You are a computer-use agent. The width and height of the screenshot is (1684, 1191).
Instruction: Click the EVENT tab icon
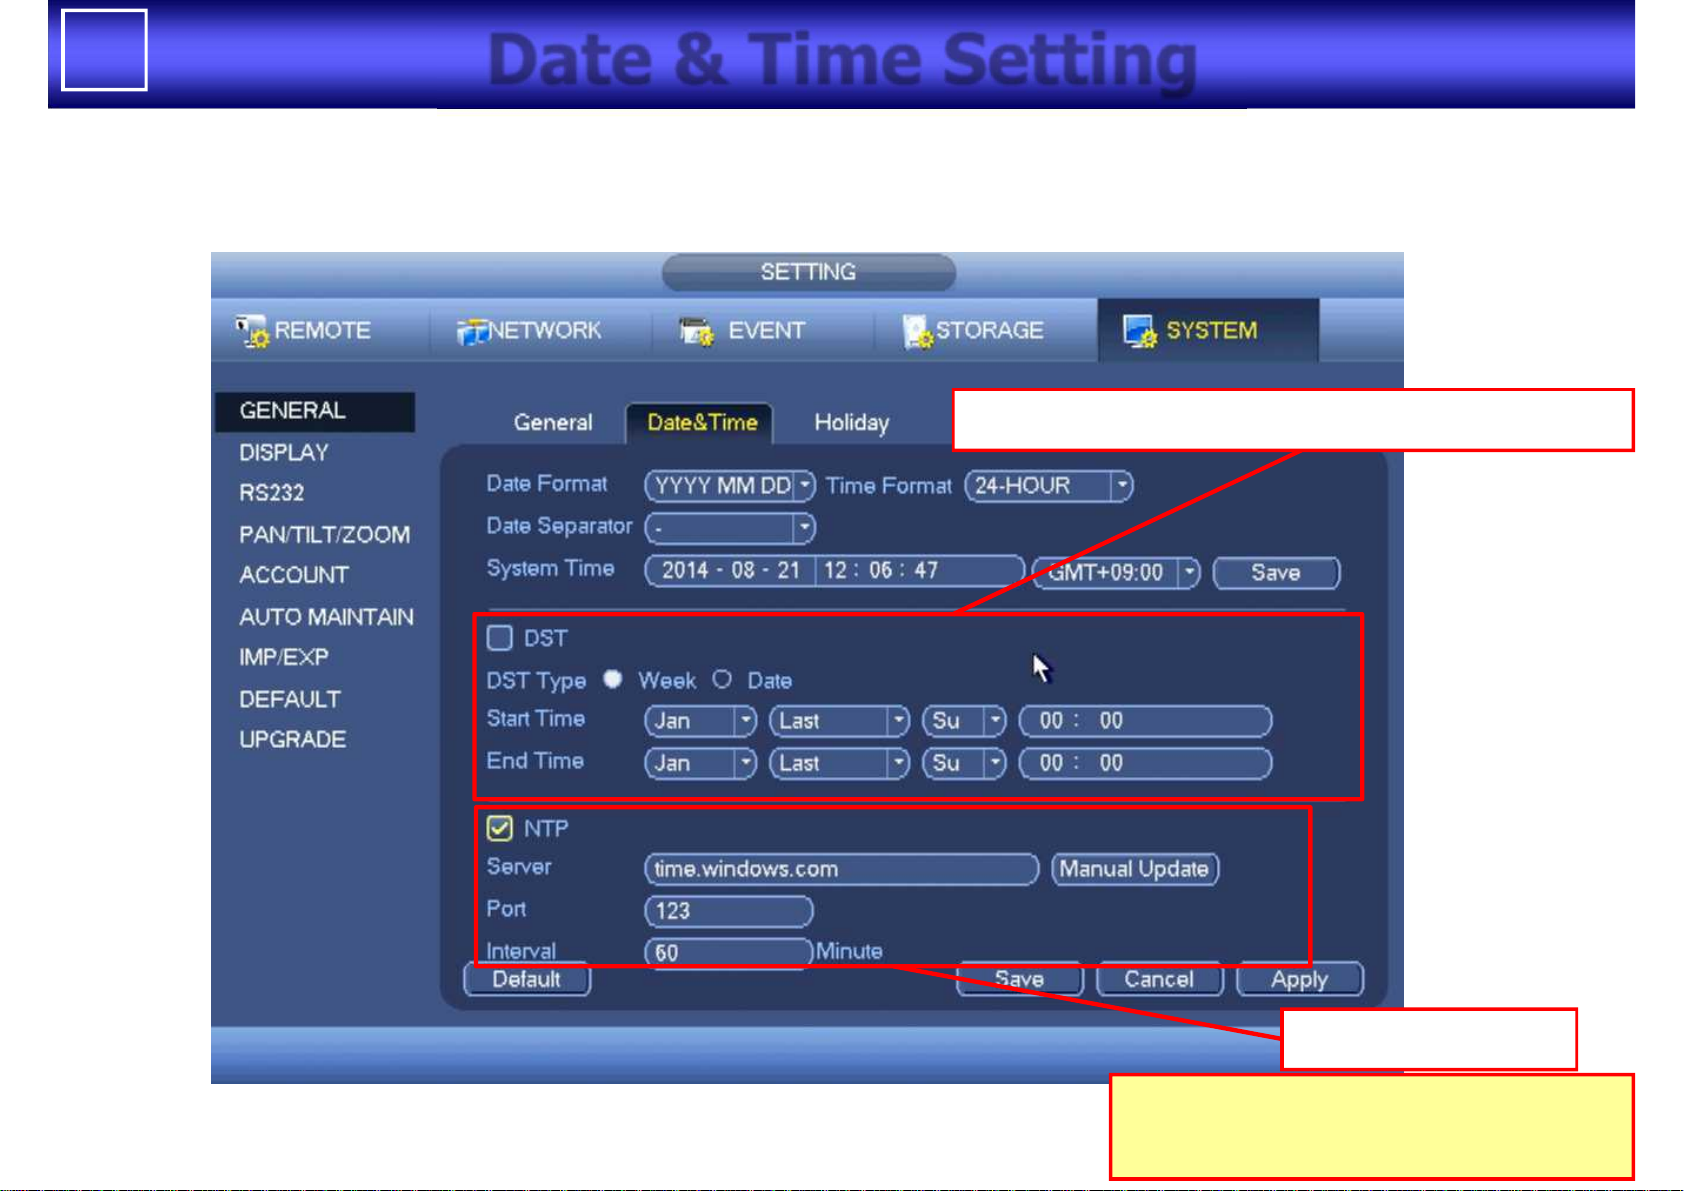pos(696,331)
